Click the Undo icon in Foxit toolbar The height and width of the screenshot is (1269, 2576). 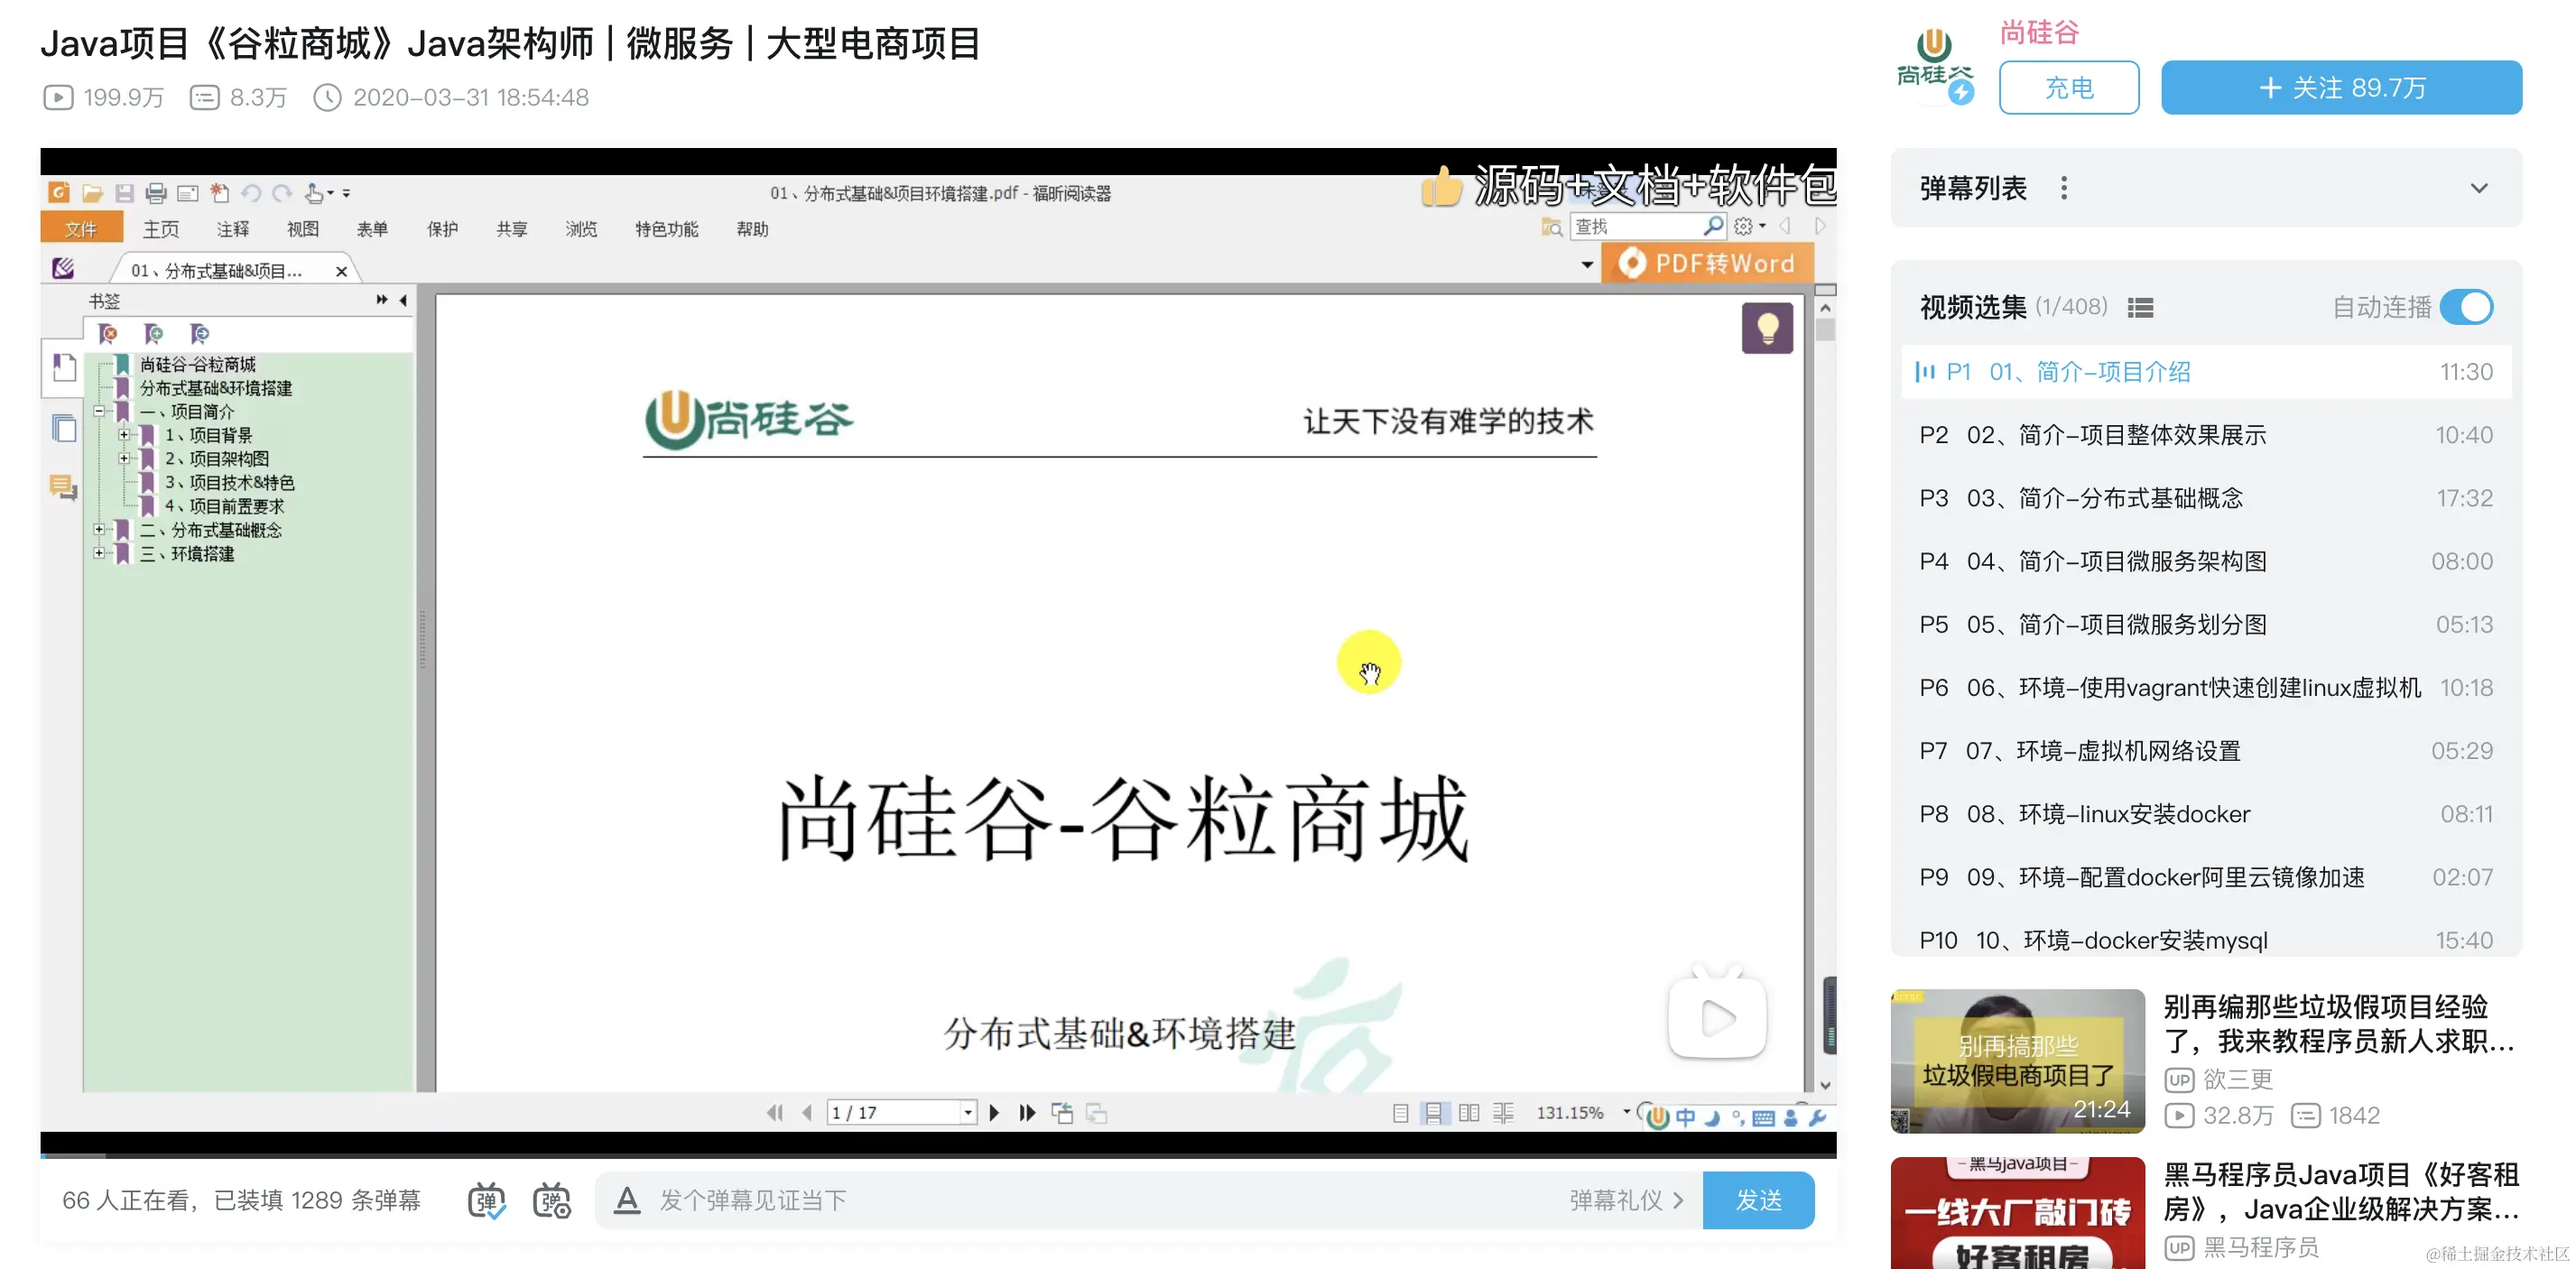(x=252, y=193)
